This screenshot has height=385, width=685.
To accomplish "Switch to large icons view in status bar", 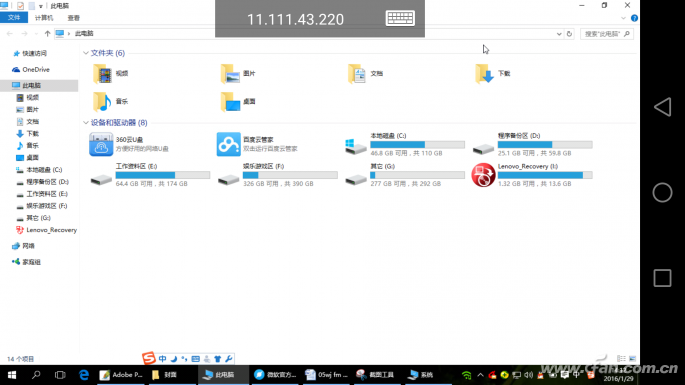I will (x=632, y=358).
